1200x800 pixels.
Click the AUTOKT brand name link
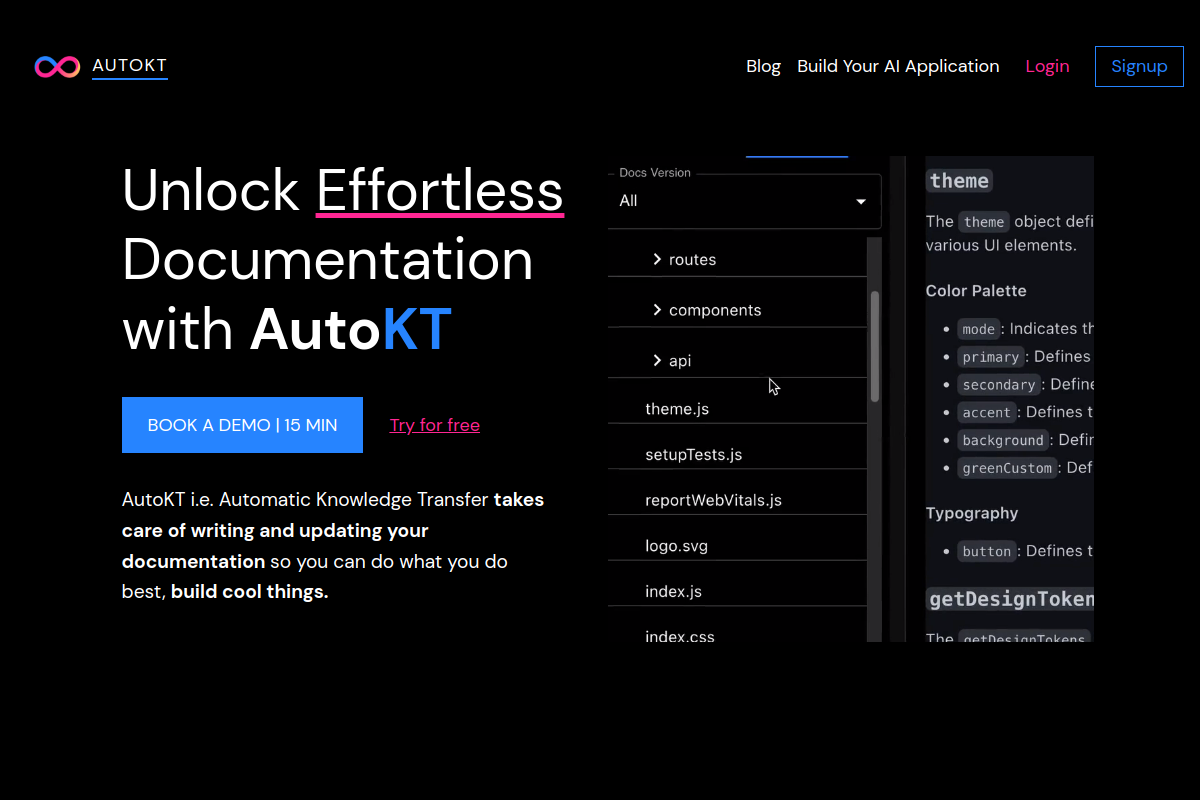coord(129,65)
